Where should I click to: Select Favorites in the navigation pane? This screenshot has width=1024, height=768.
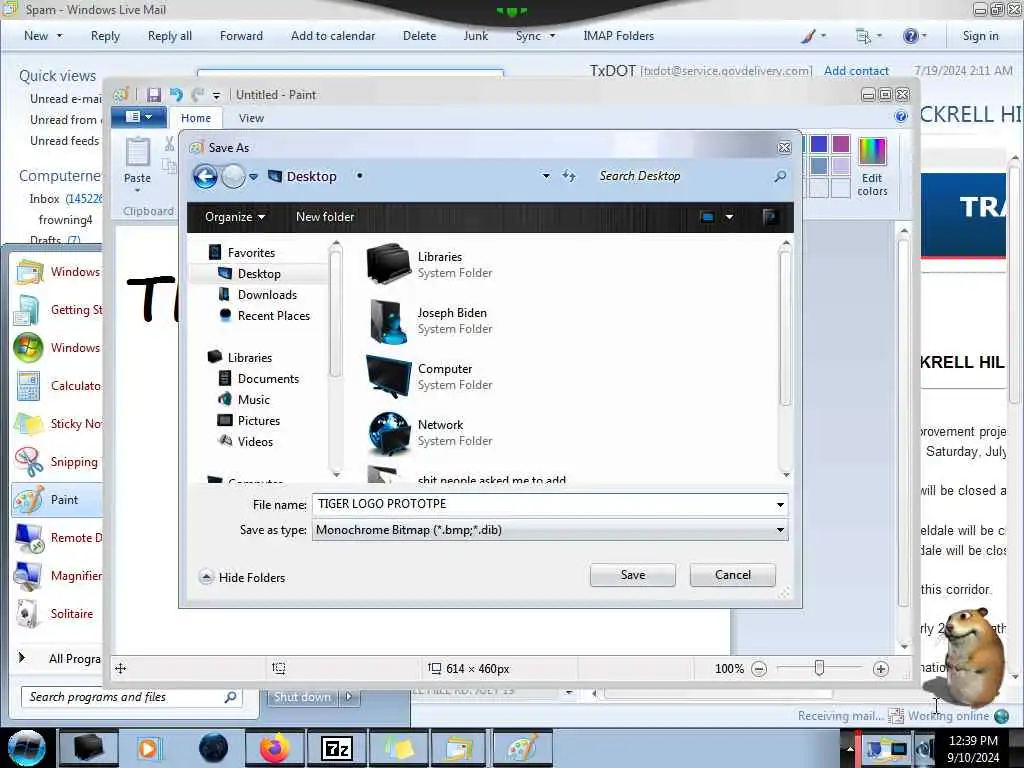pyautogui.click(x=251, y=253)
